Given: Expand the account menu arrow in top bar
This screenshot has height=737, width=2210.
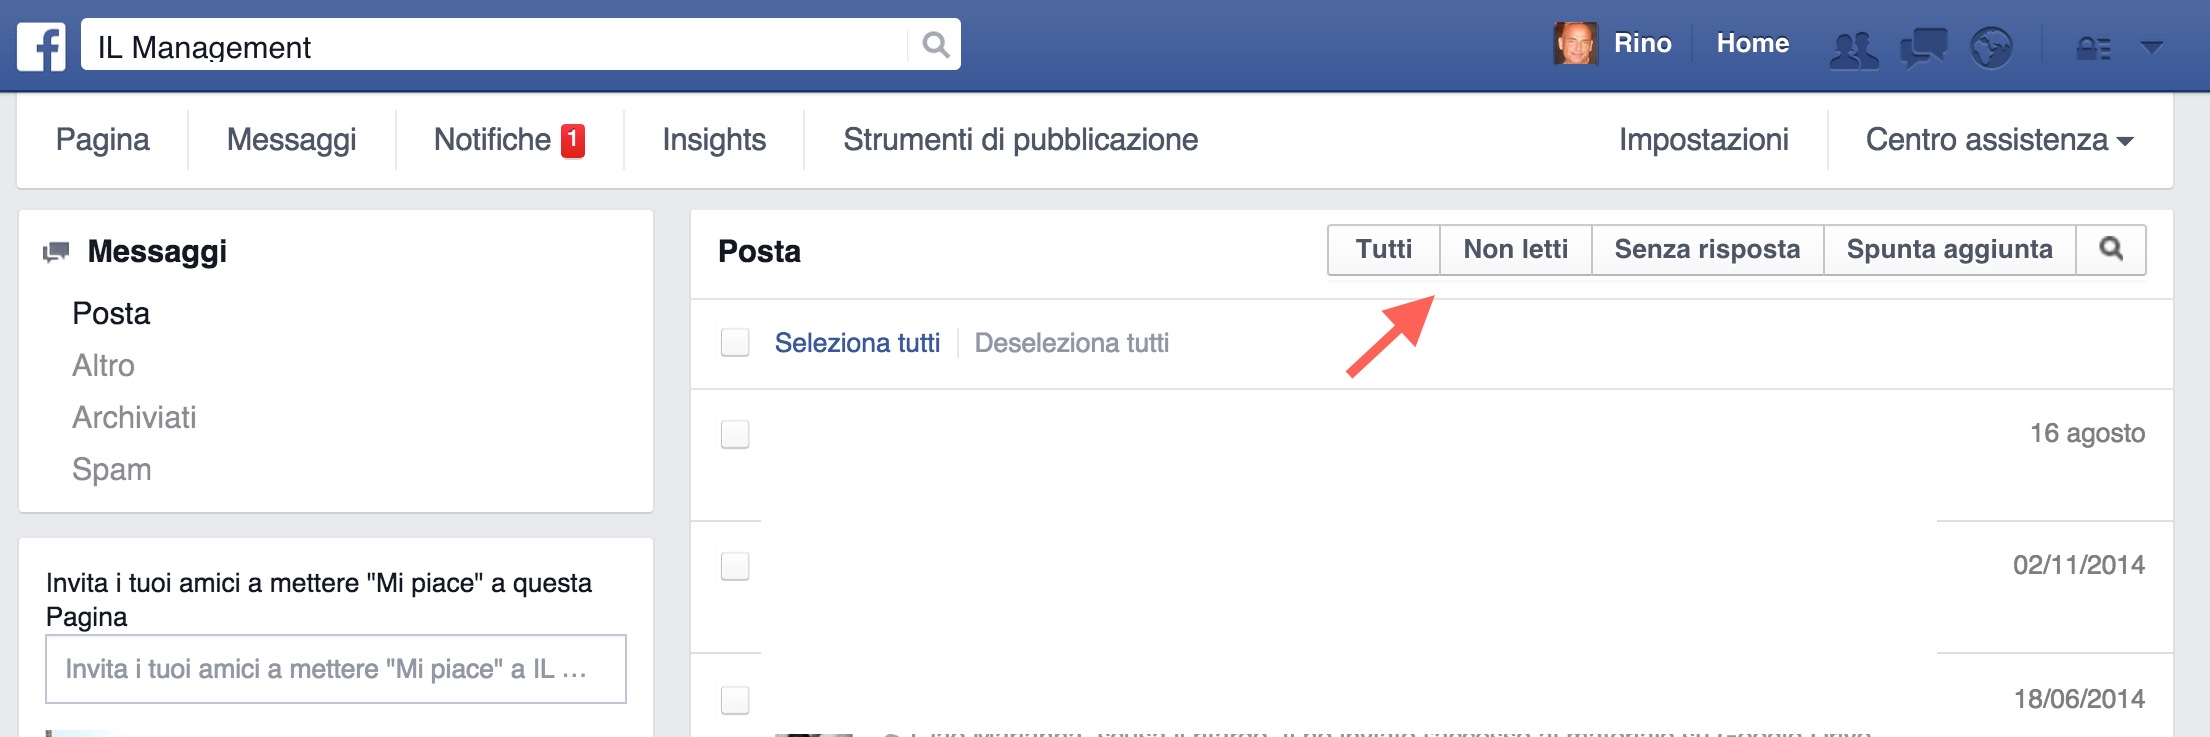Looking at the screenshot, I should (2151, 47).
